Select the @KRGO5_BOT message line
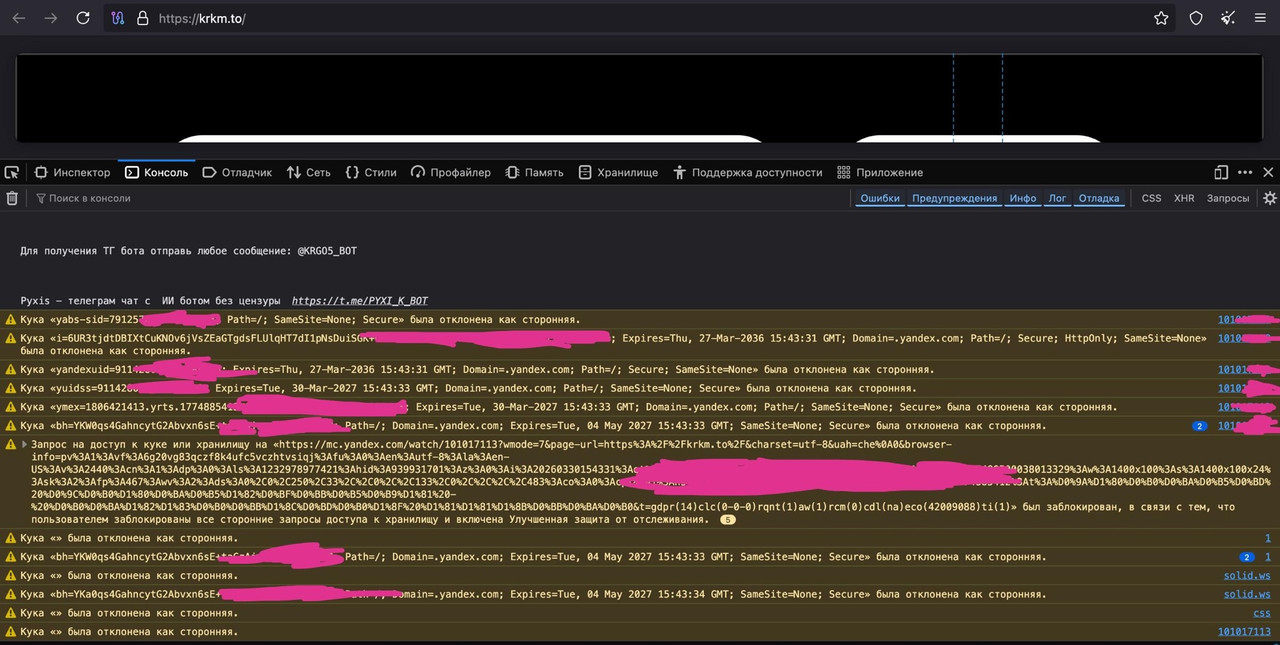The image size is (1280, 645). click(x=188, y=251)
